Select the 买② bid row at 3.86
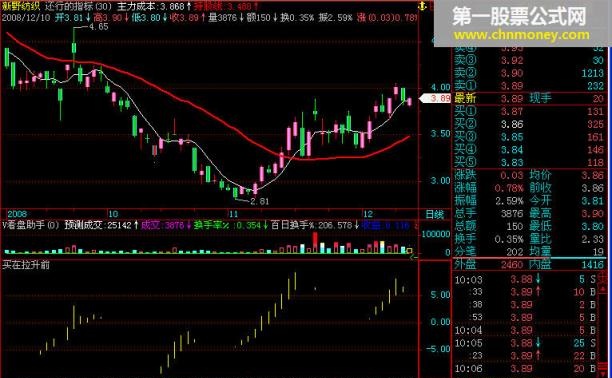 [x=529, y=125]
